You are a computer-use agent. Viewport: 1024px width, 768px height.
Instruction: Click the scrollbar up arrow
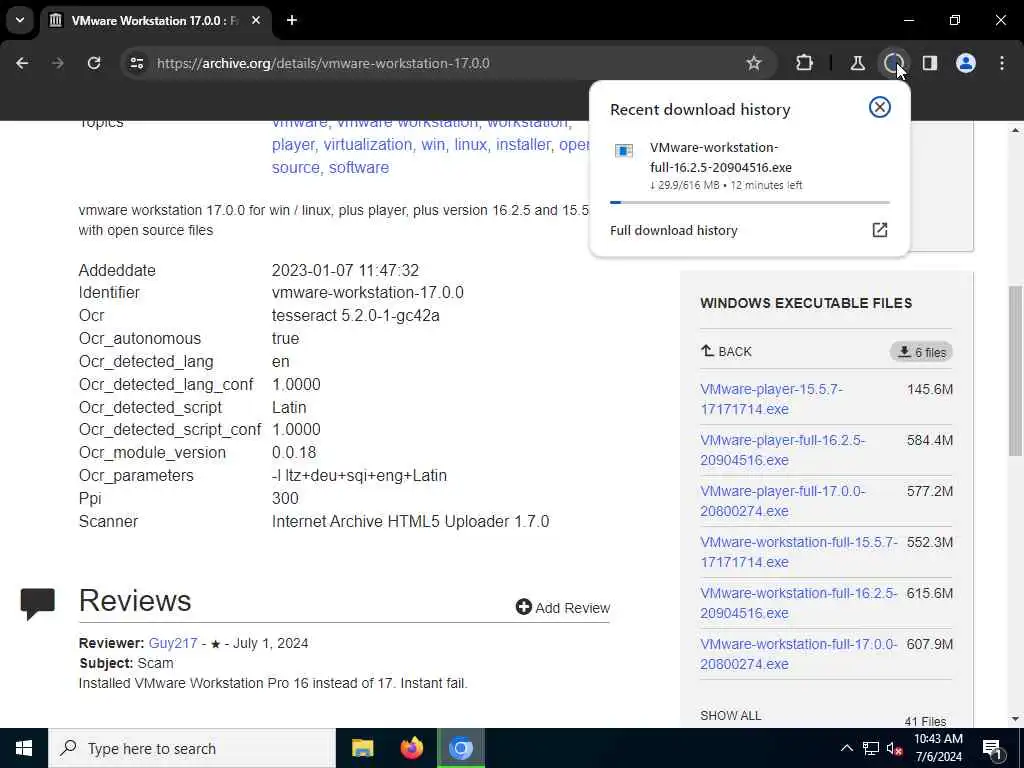pyautogui.click(x=1015, y=129)
